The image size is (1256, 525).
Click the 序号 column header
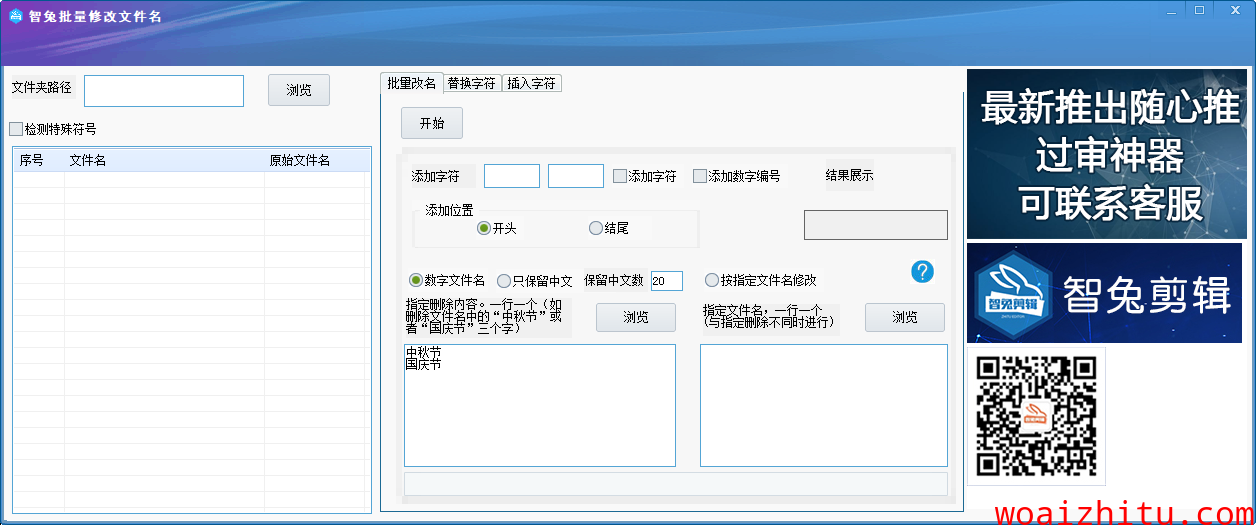click(38, 160)
